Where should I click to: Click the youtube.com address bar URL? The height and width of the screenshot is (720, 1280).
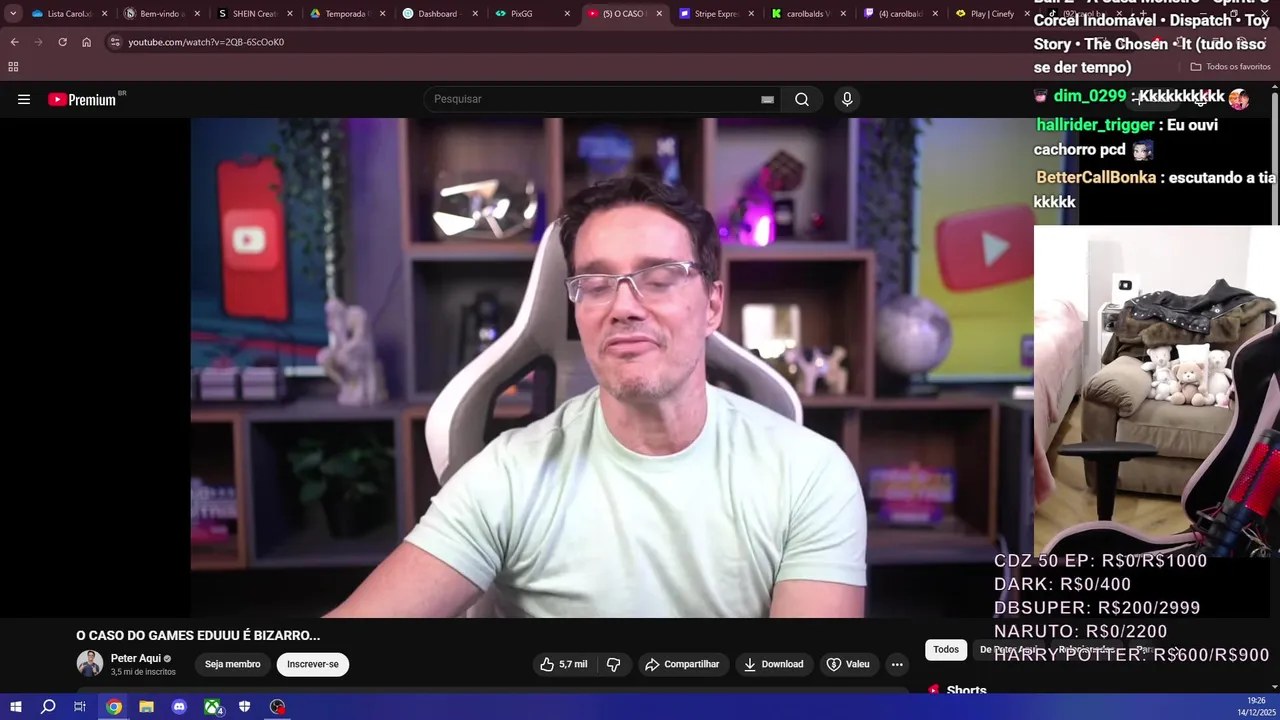pos(206,42)
